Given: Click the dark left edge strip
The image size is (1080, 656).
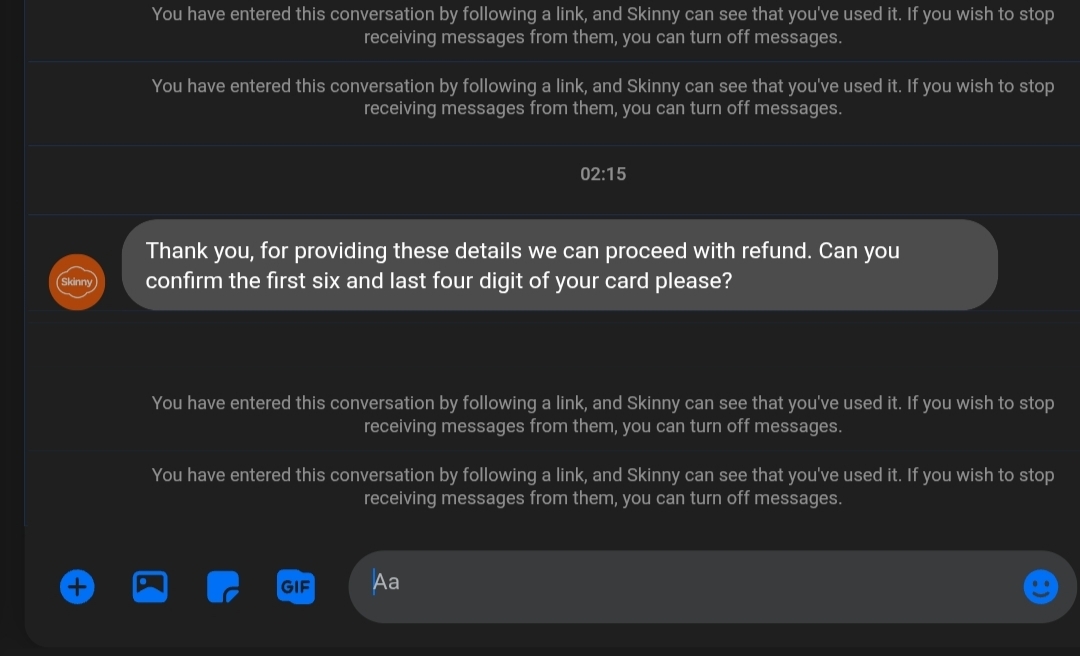Looking at the screenshot, I should point(12,300).
